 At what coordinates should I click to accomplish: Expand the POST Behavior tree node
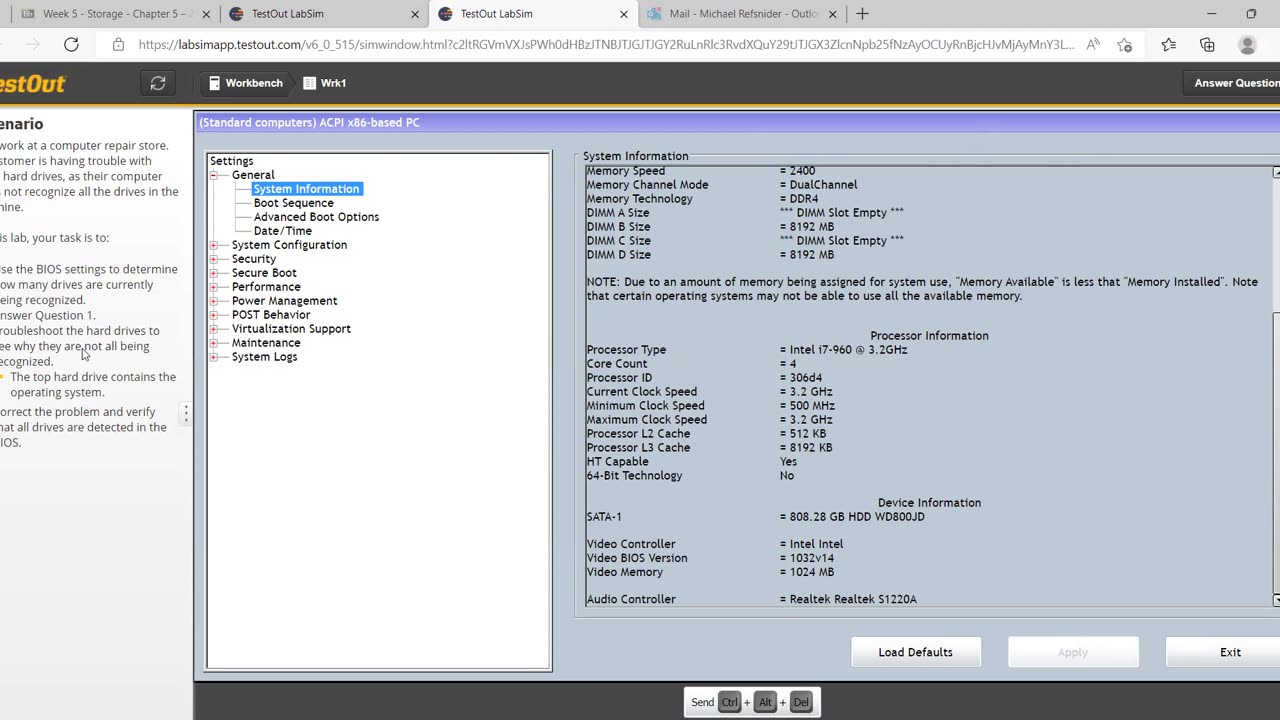pos(213,315)
